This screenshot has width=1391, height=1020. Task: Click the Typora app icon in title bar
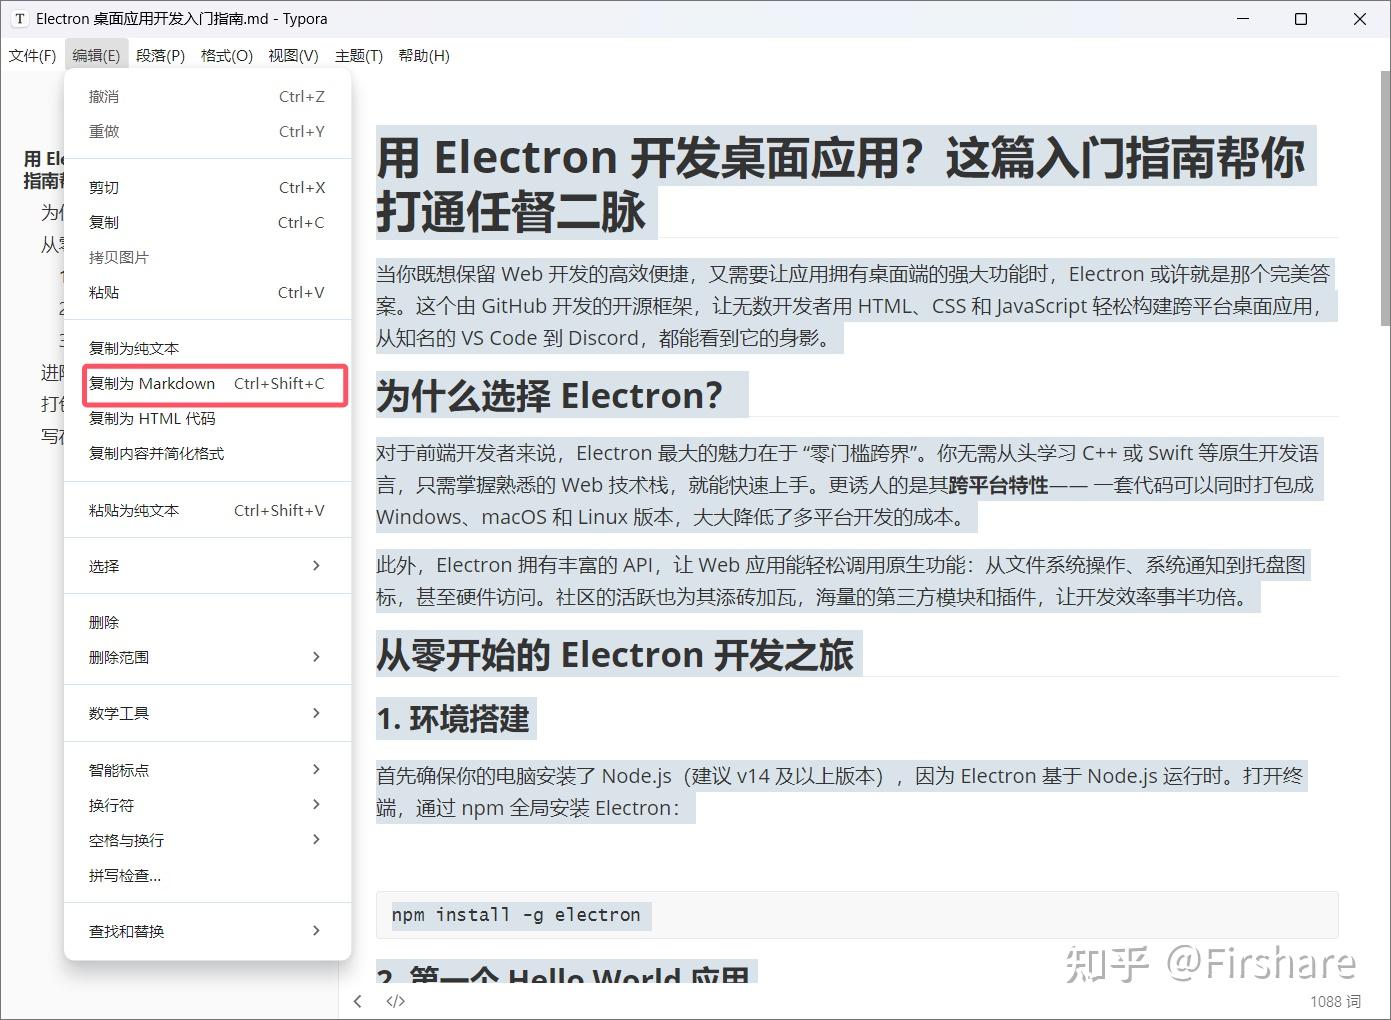(20, 19)
